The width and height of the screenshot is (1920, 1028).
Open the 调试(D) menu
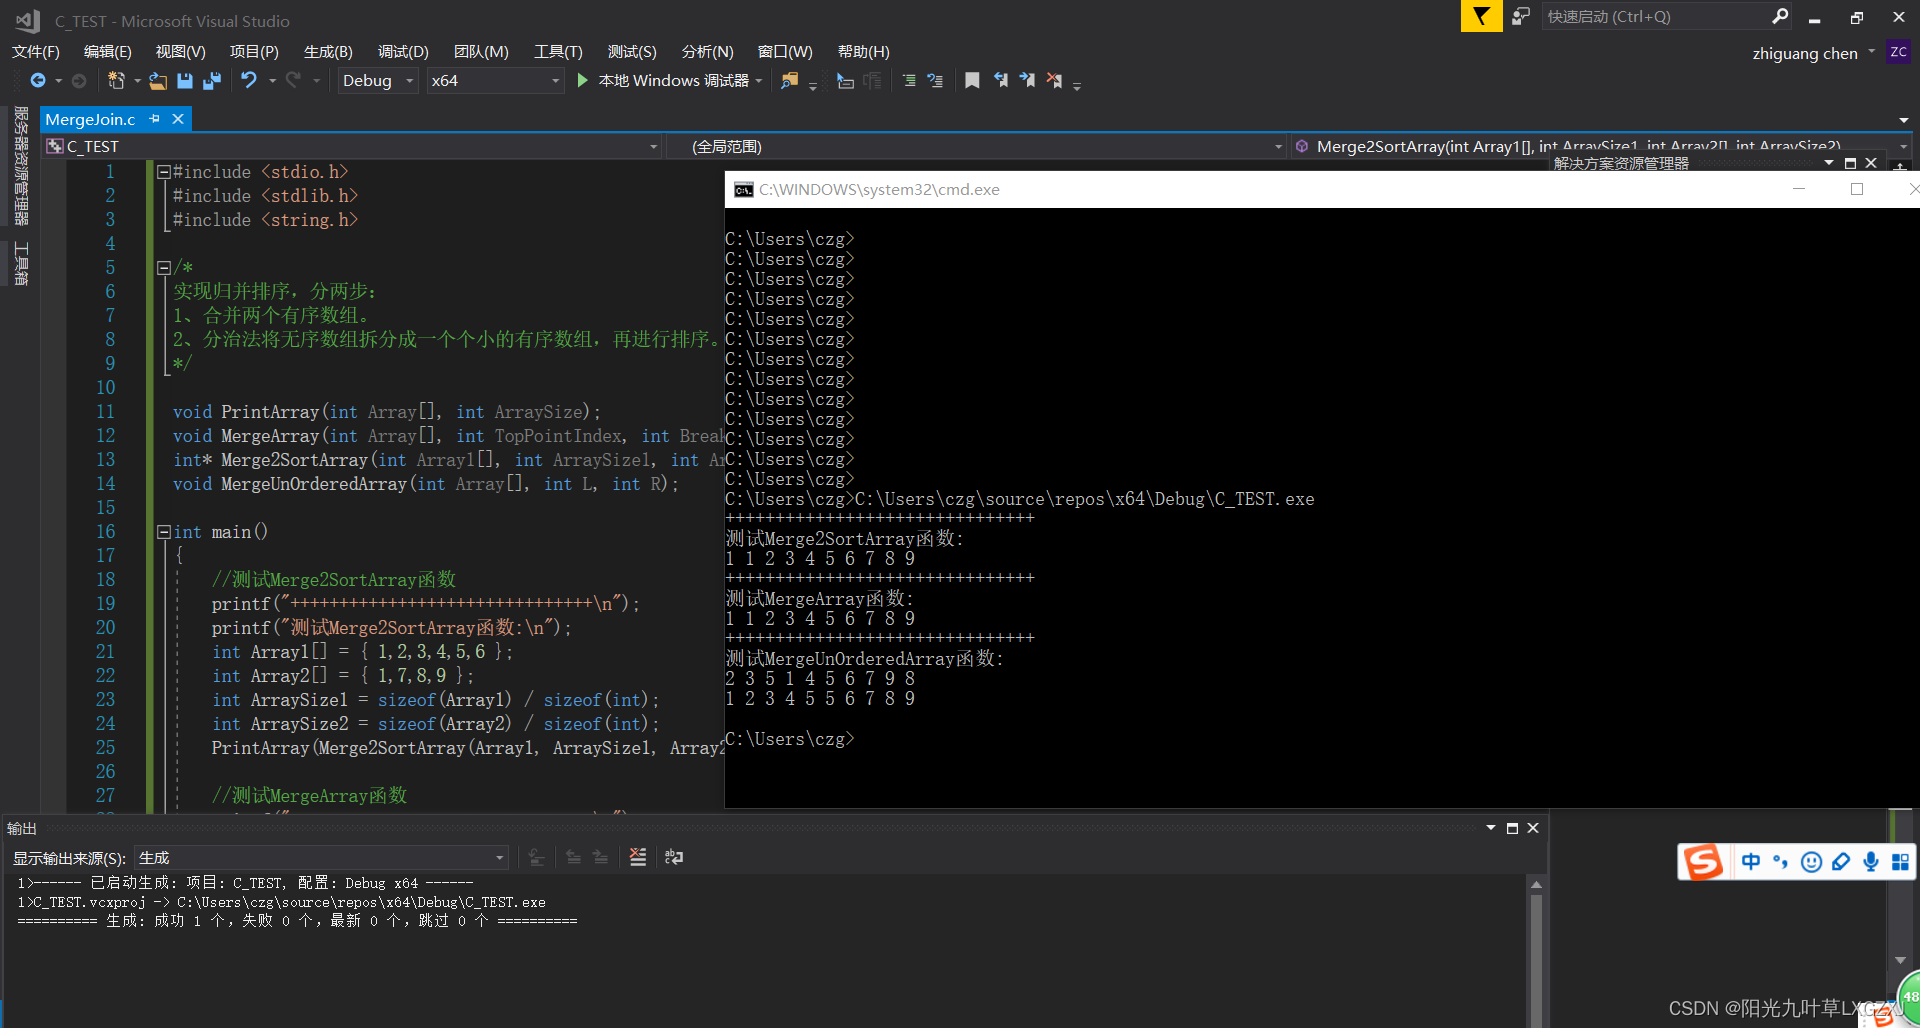click(403, 51)
